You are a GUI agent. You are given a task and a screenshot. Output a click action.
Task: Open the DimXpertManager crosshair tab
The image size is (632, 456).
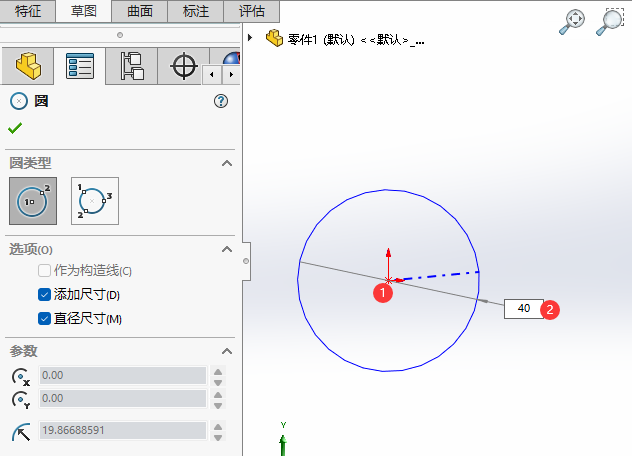pos(184,66)
